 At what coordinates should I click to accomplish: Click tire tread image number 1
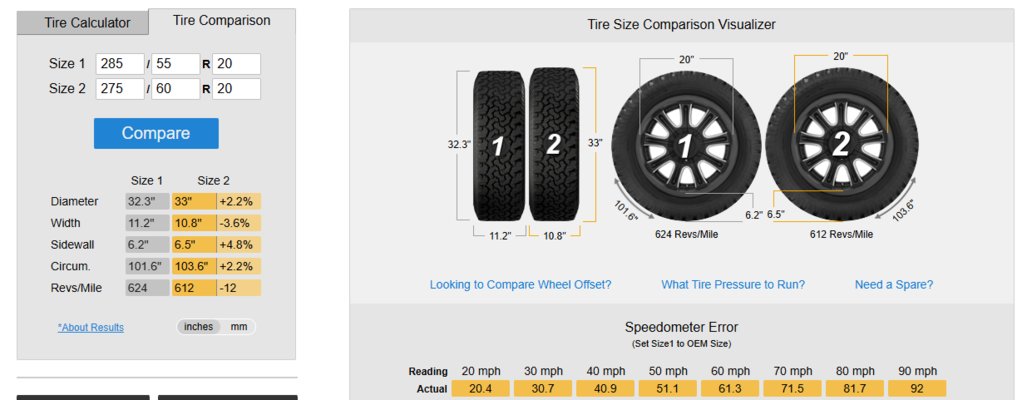(499, 146)
